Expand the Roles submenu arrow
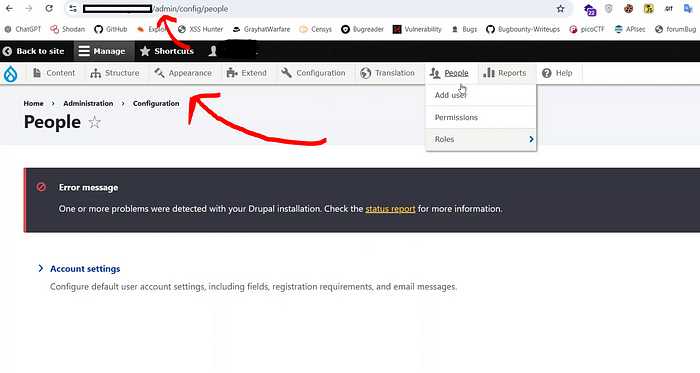This screenshot has width=700, height=373. (531, 139)
